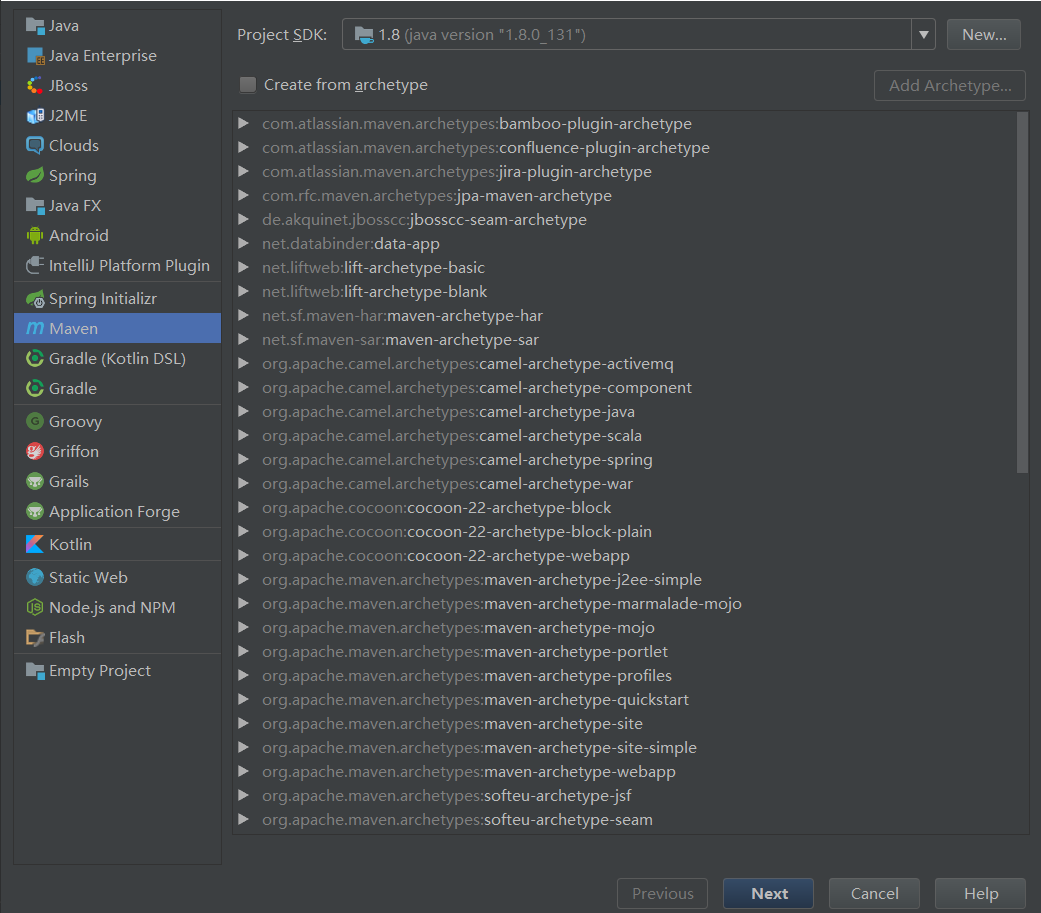Click the archetype list vertical scrollbar

(x=1022, y=292)
